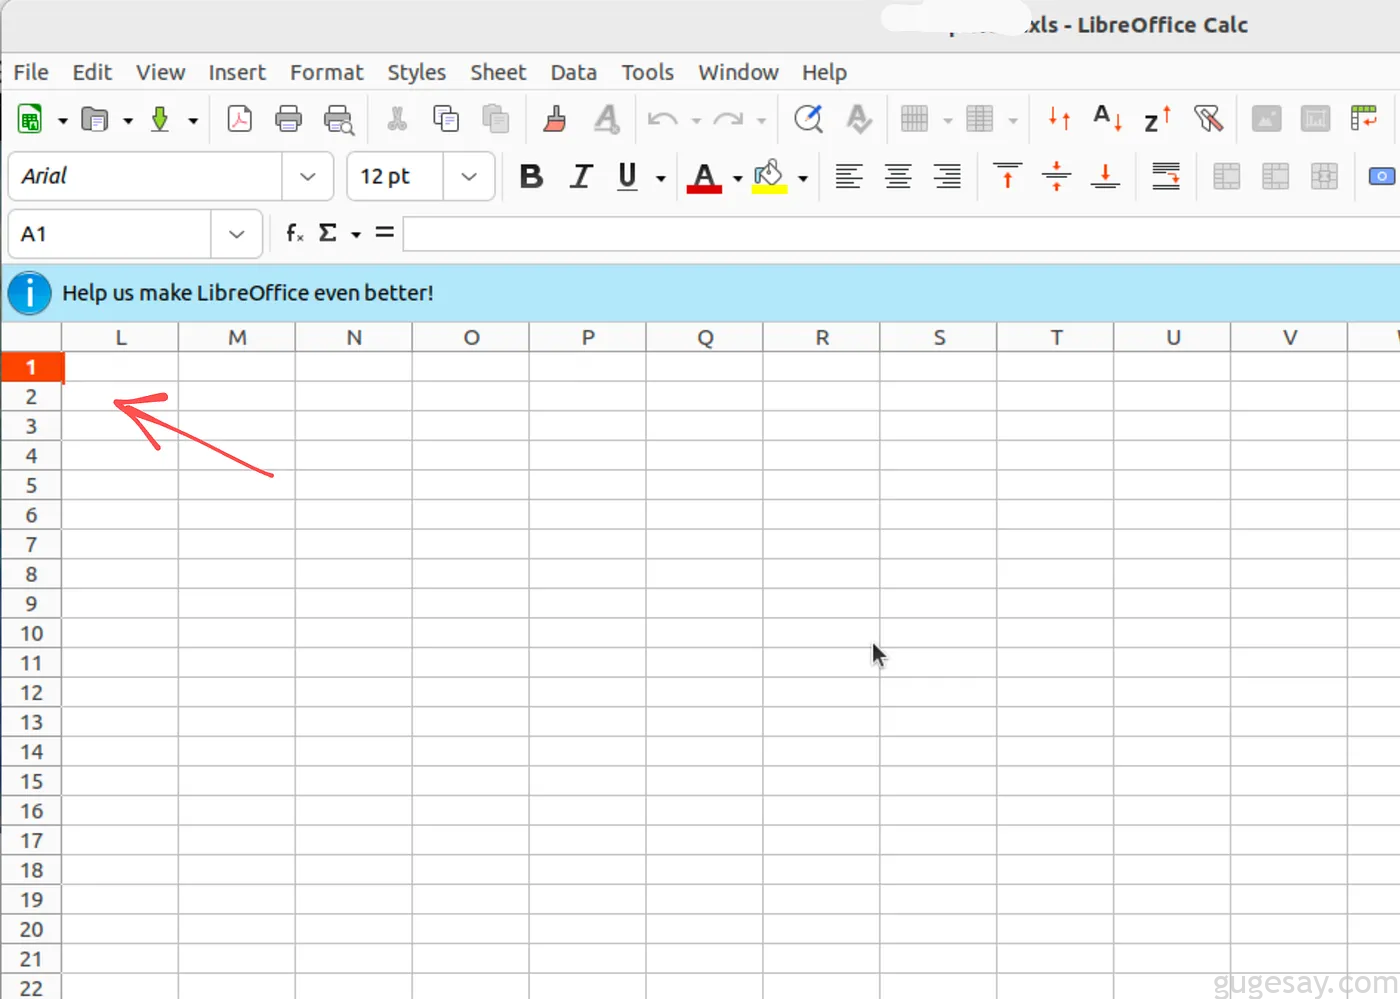Click in the formula input line
Image resolution: width=1400 pixels, height=999 pixels.
click(901, 234)
